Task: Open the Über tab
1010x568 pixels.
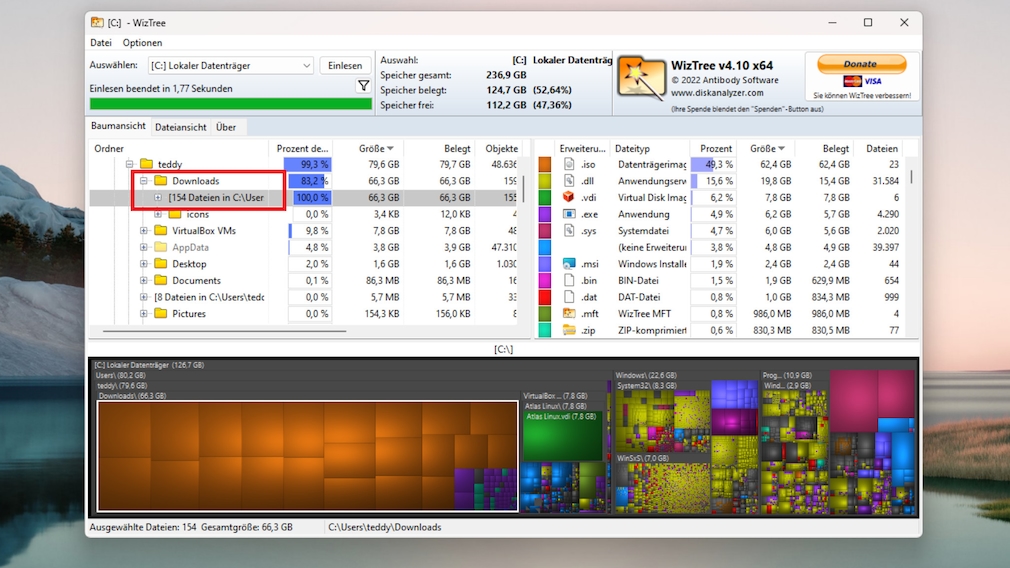Action: point(226,127)
